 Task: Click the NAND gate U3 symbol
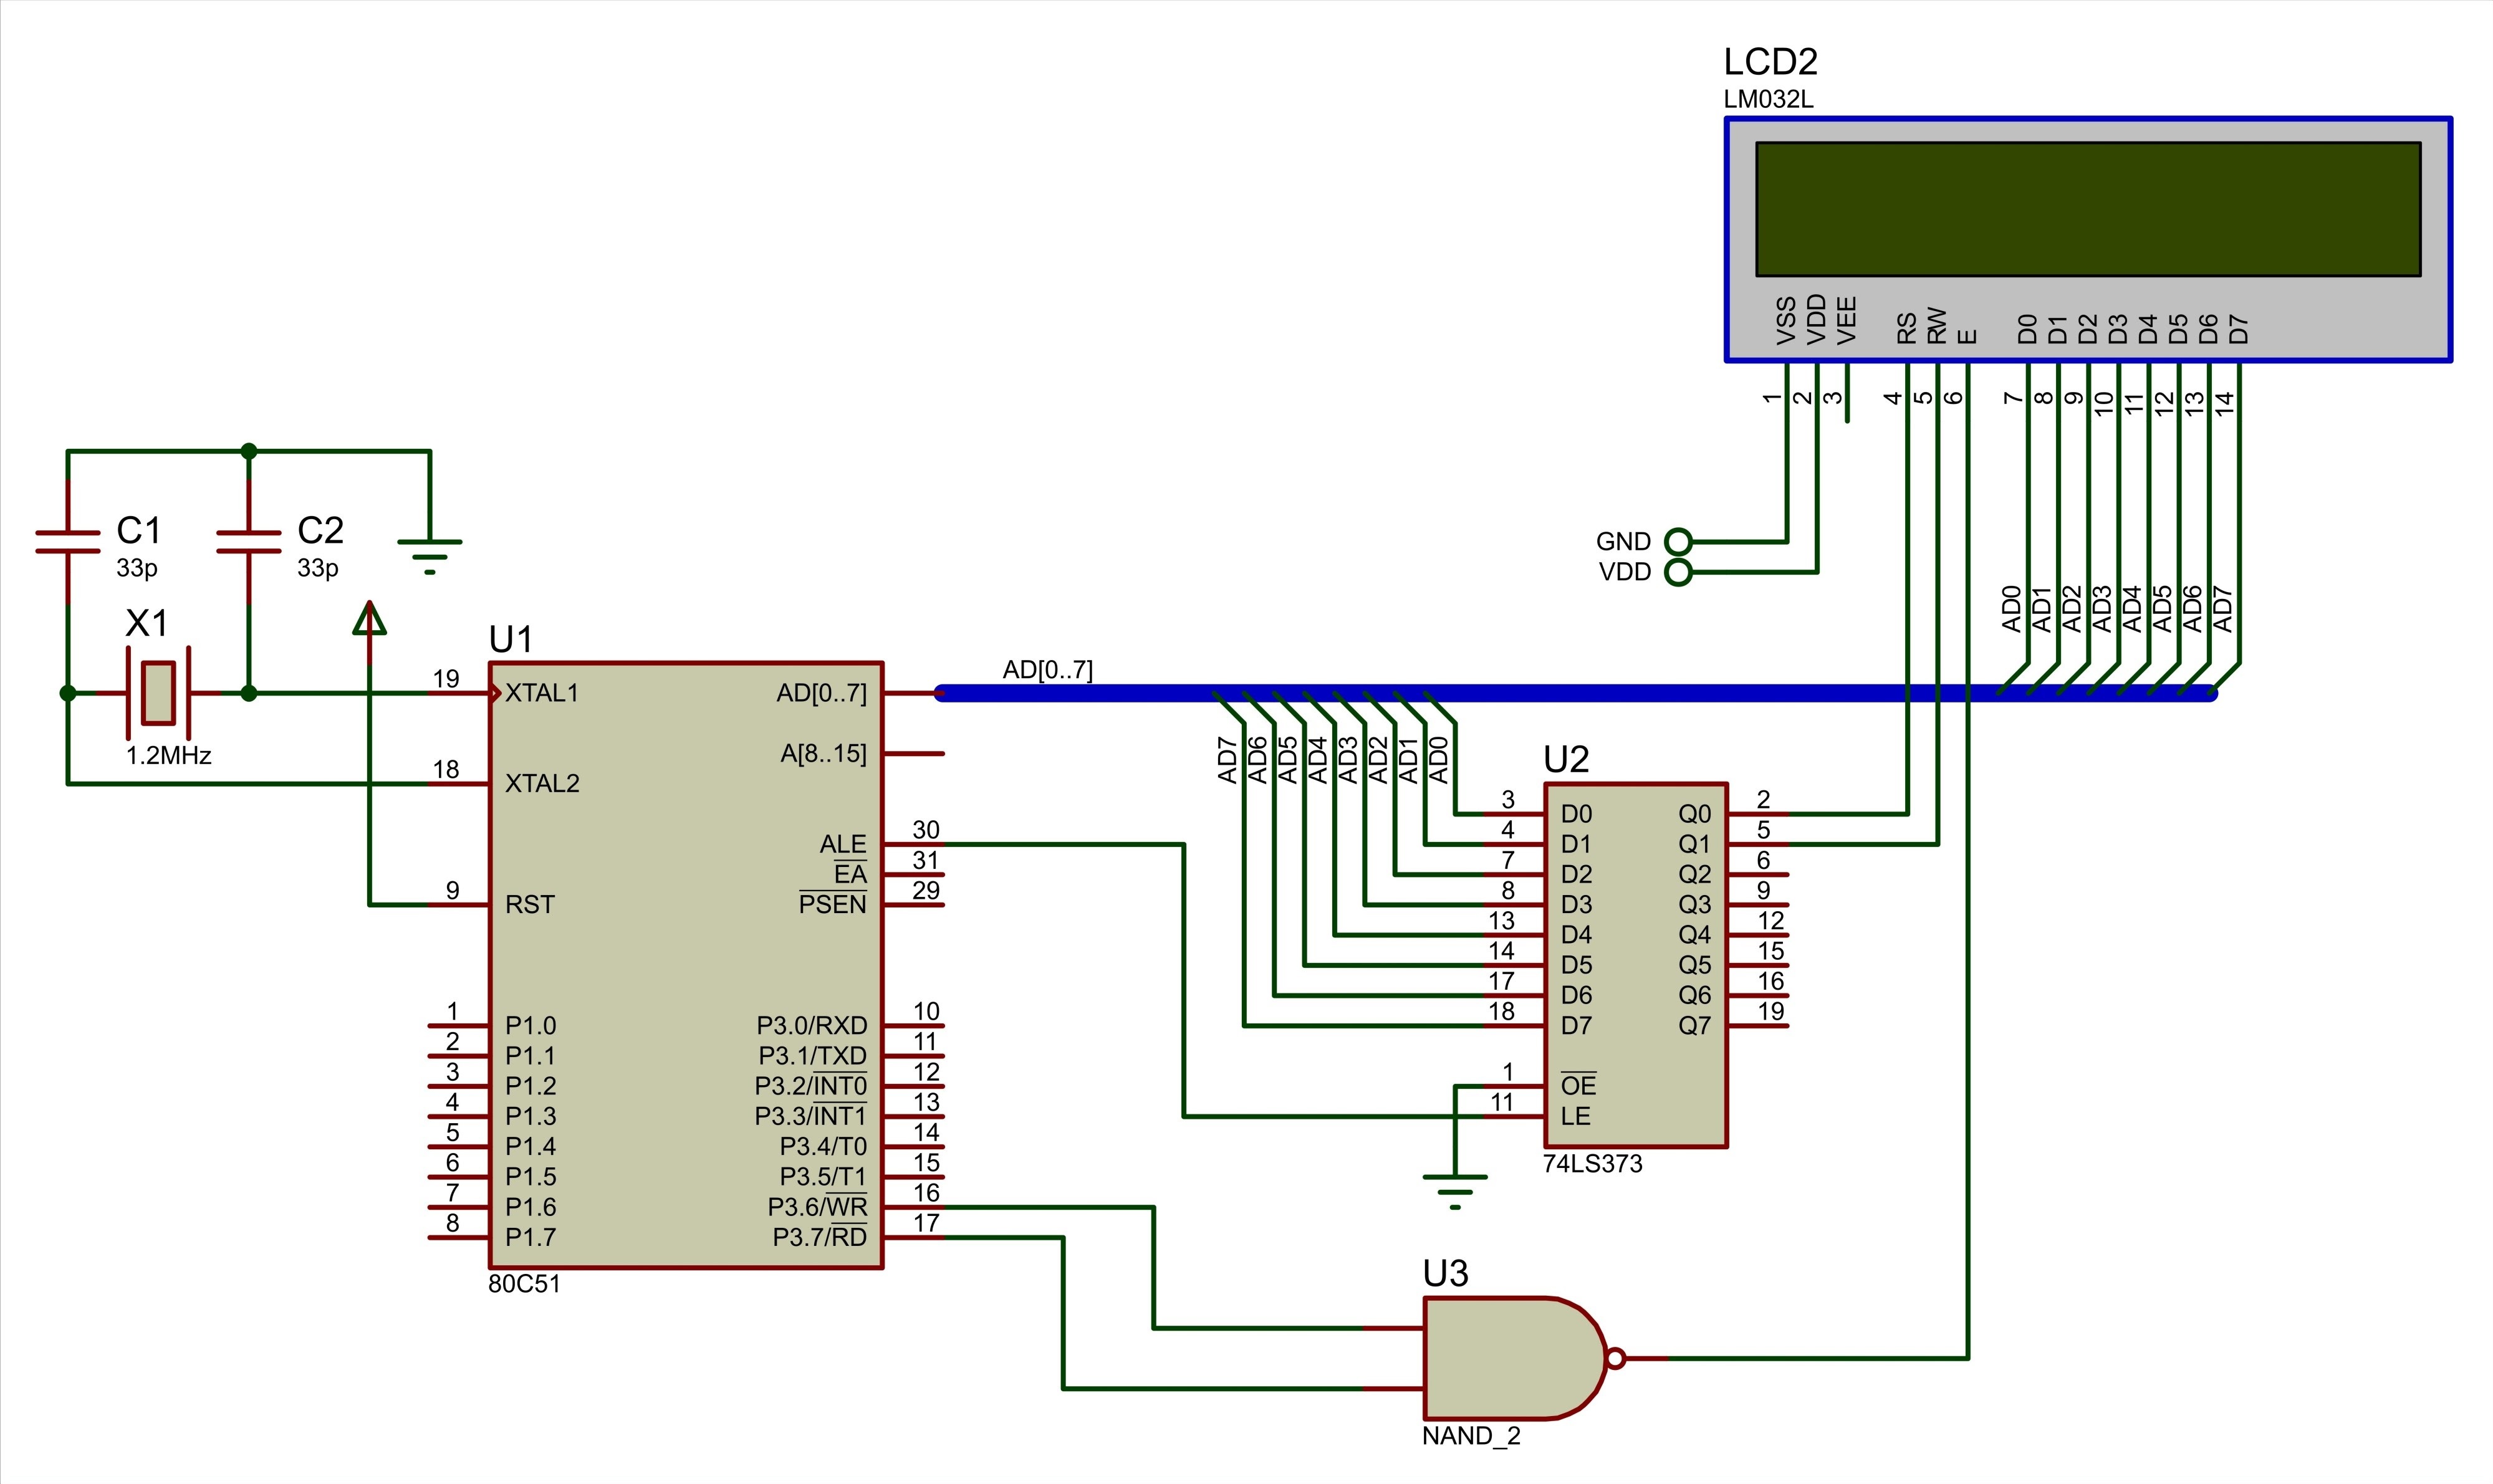(1505, 1357)
